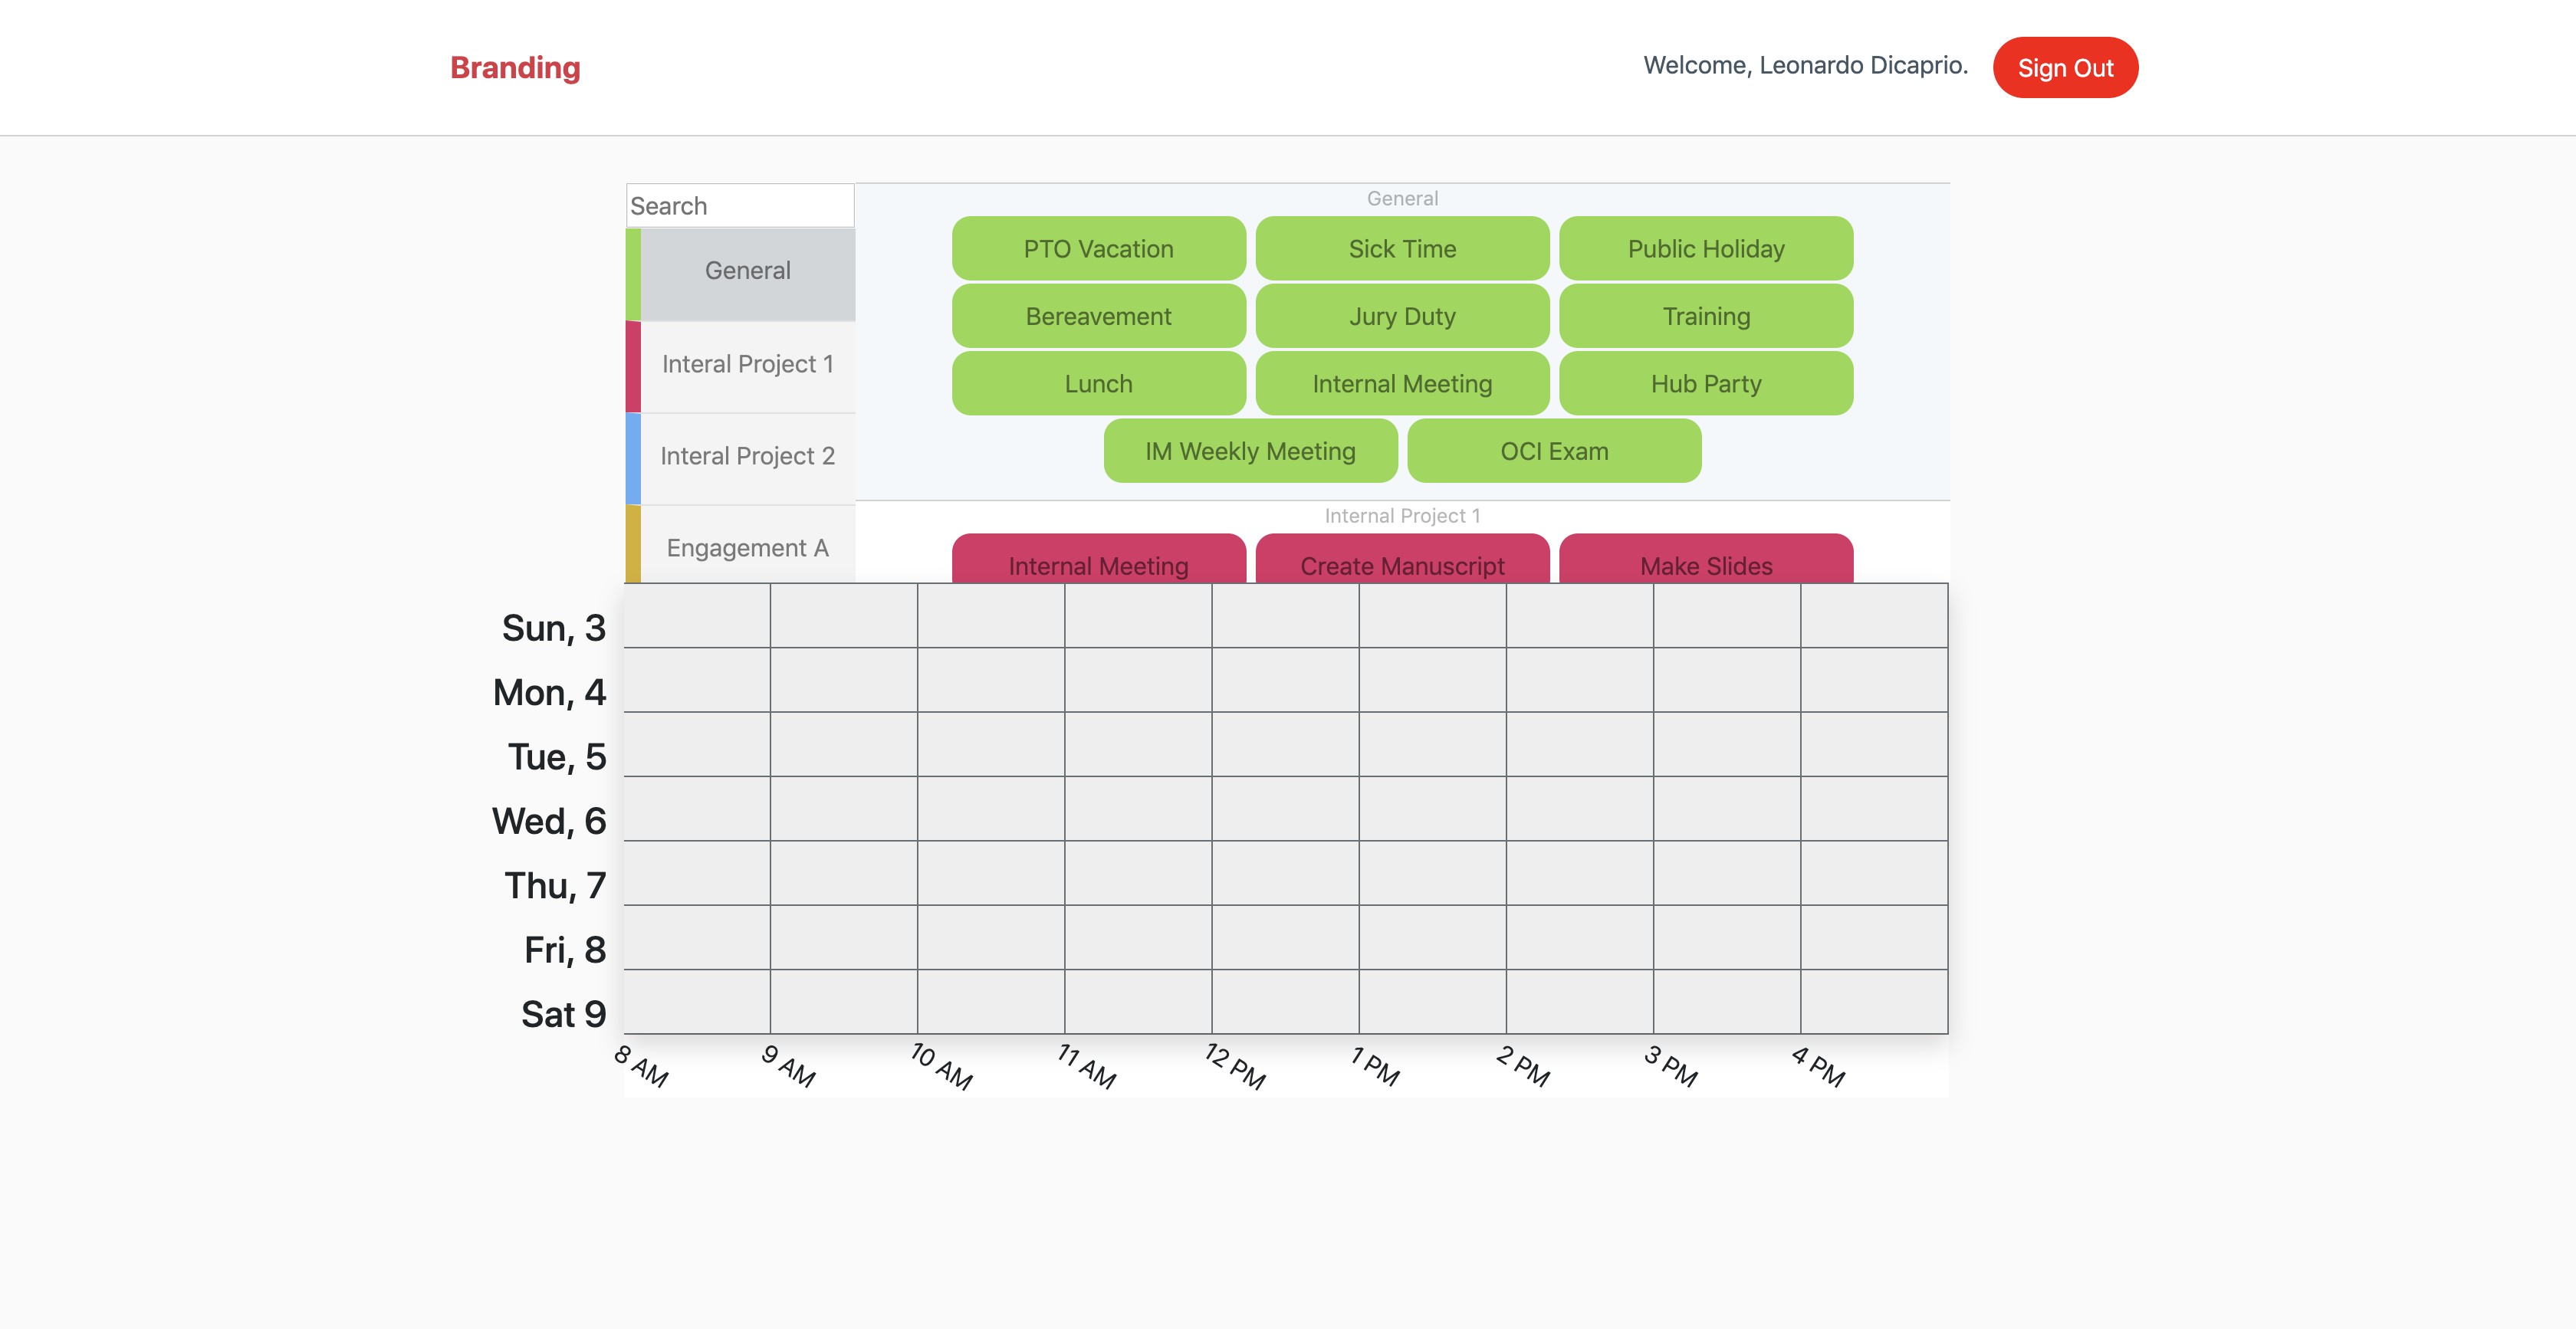
Task: Click IM Weekly Meeting button
Action: coord(1249,452)
